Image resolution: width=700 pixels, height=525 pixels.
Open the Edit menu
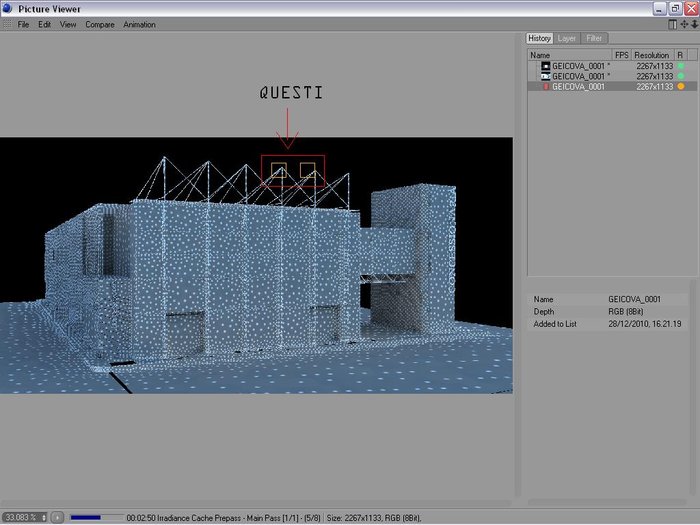tap(44, 25)
